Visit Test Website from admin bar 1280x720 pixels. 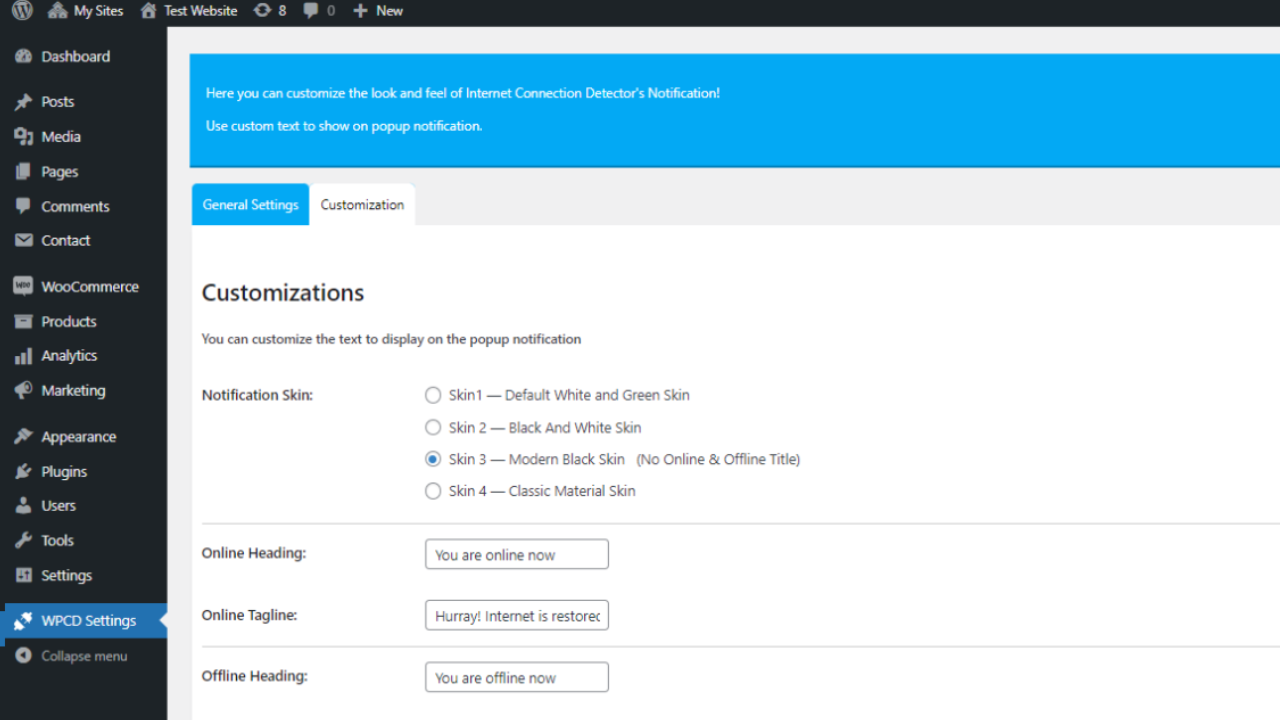point(201,11)
